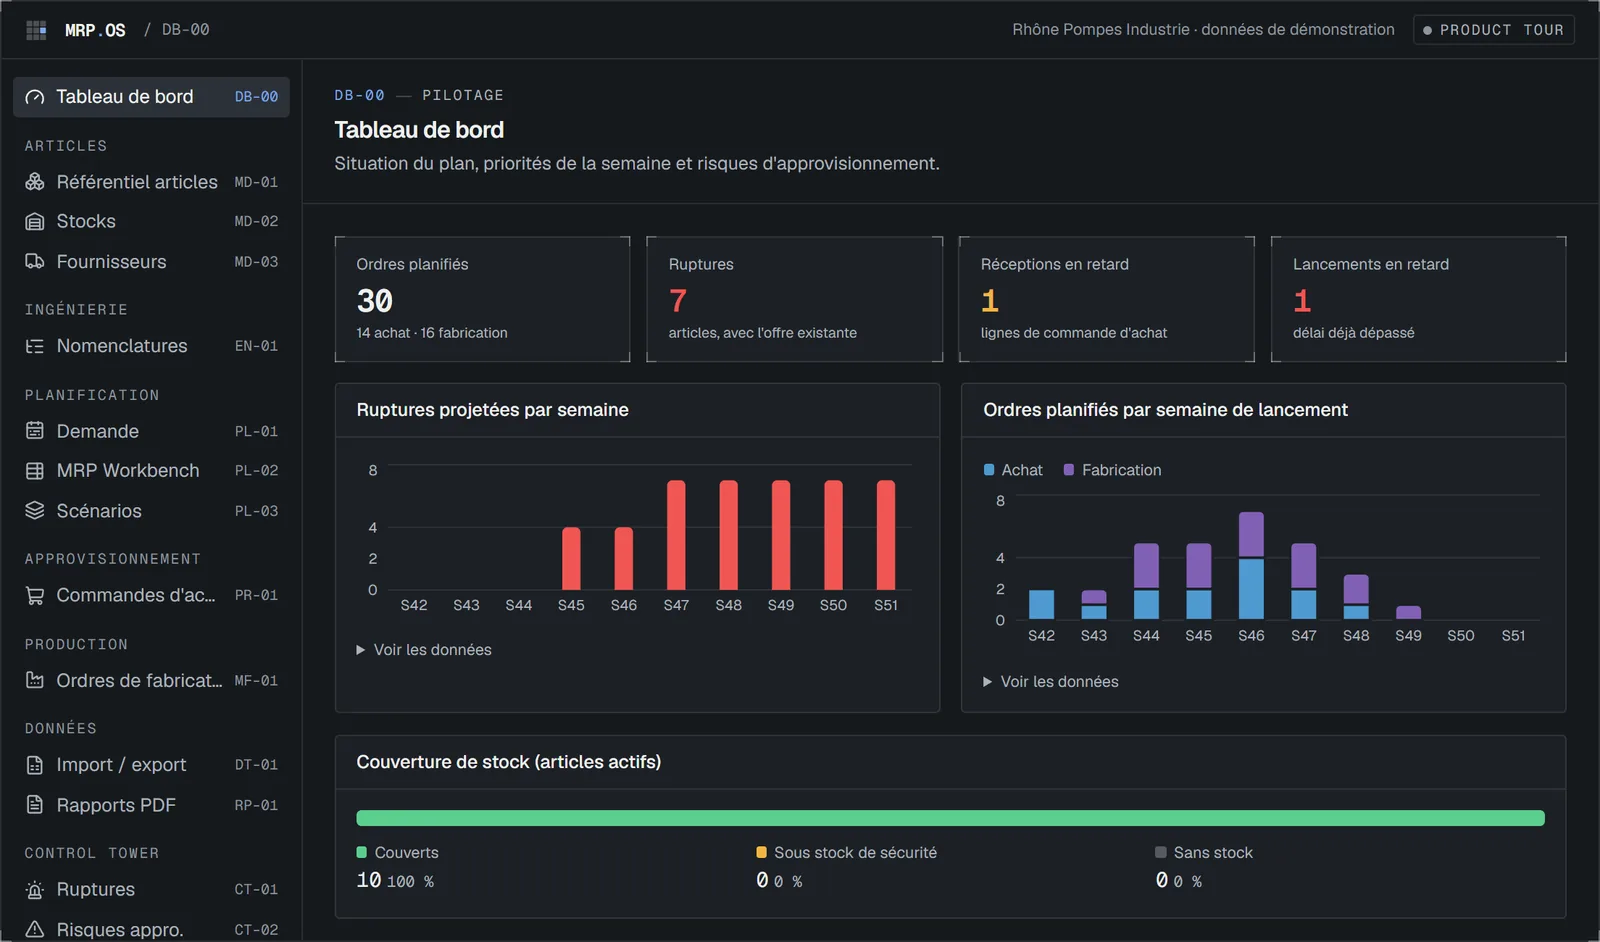Click the Ruptures siren icon

[x=35, y=890]
